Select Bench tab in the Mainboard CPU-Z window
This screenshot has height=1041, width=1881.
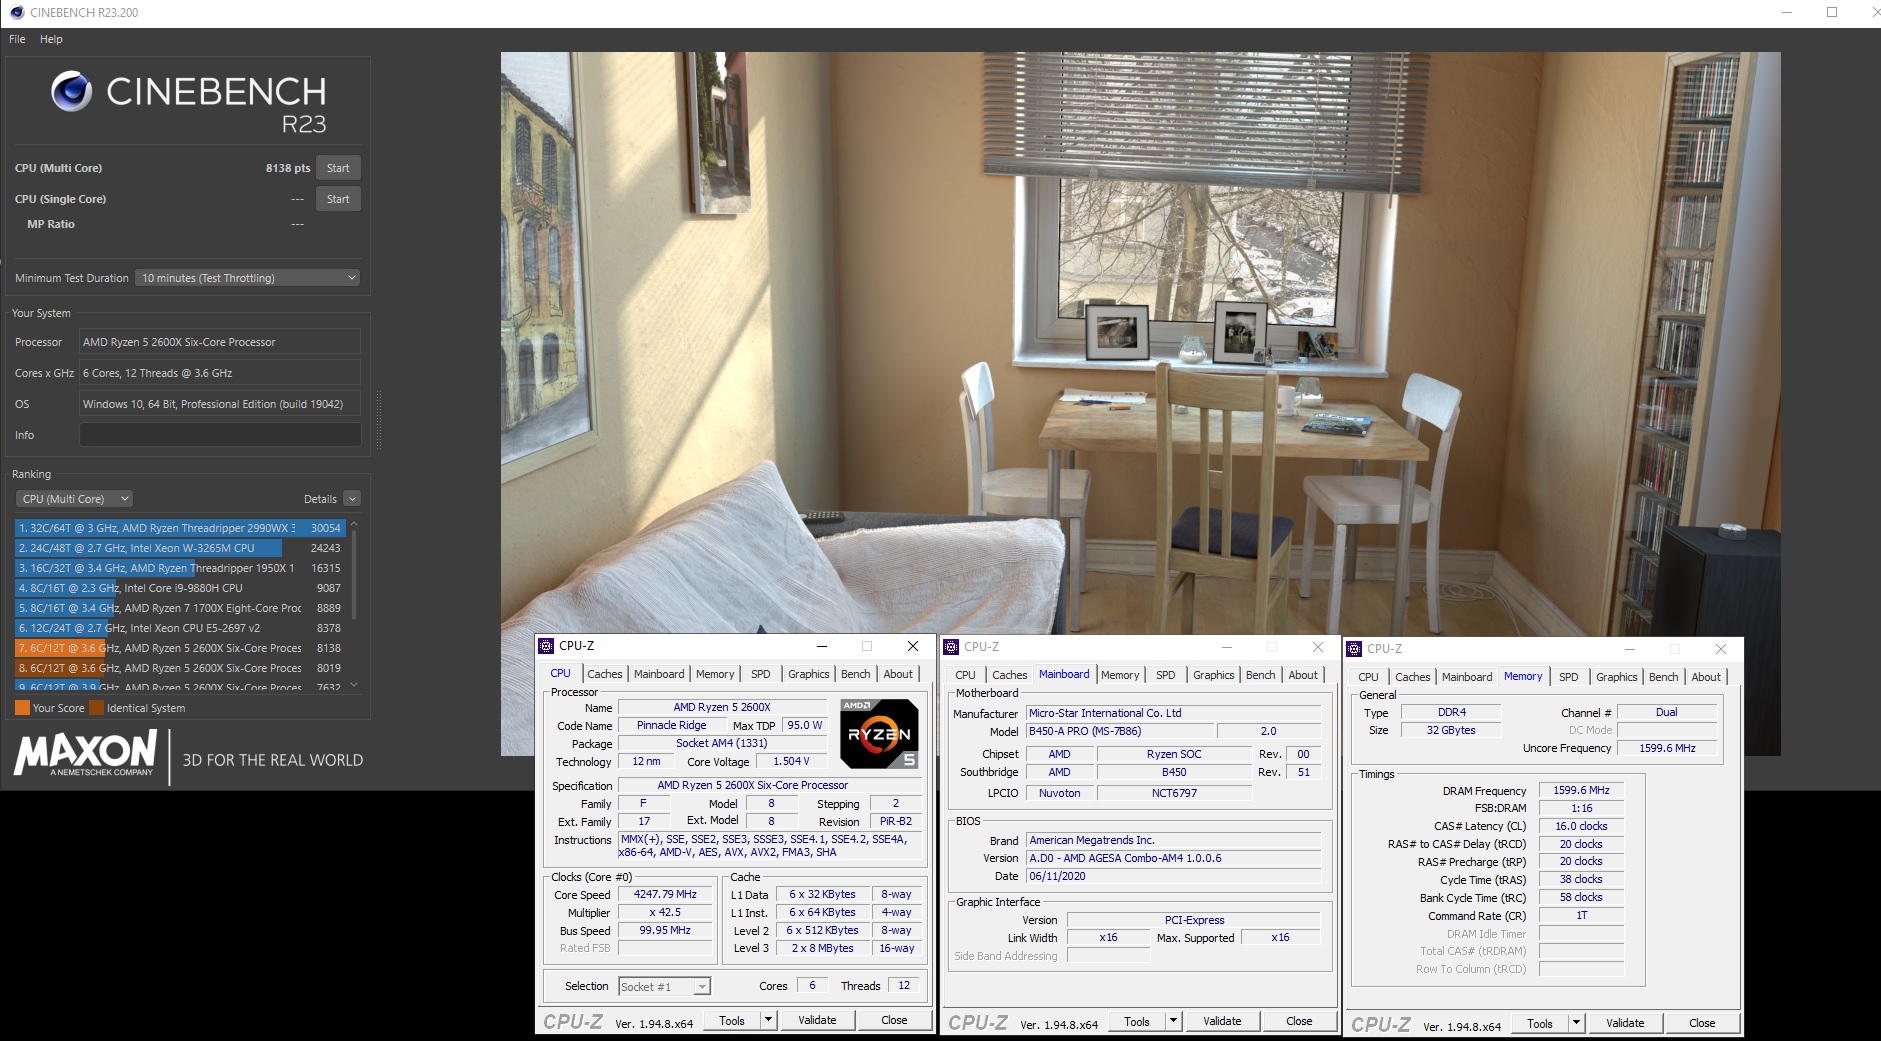tap(1260, 675)
